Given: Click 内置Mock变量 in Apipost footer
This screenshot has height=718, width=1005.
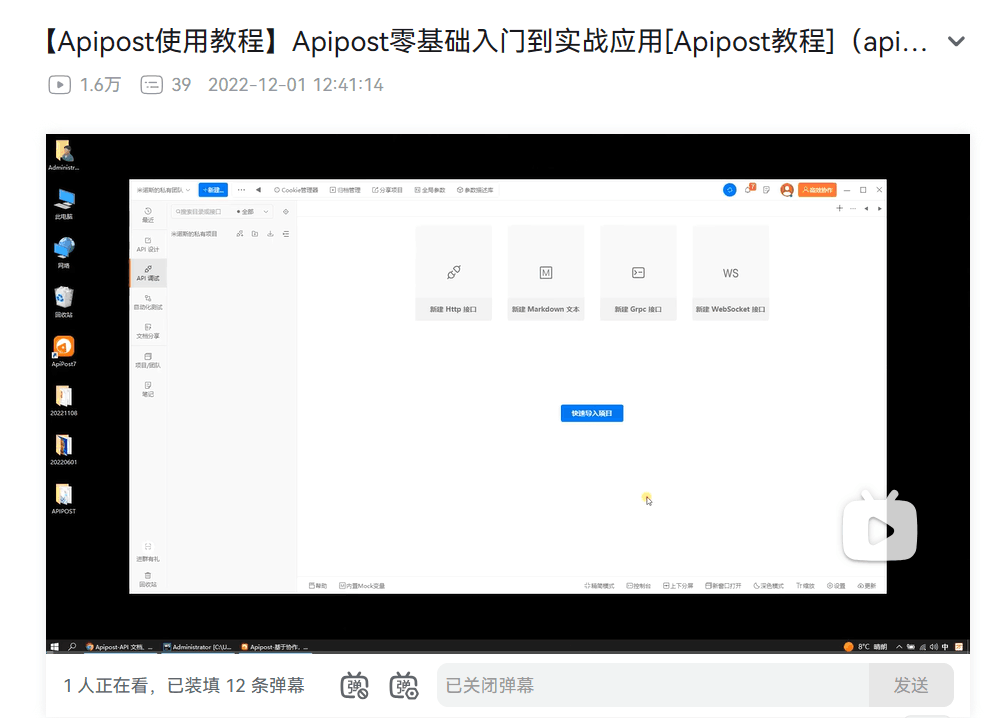Looking at the screenshot, I should tap(362, 585).
